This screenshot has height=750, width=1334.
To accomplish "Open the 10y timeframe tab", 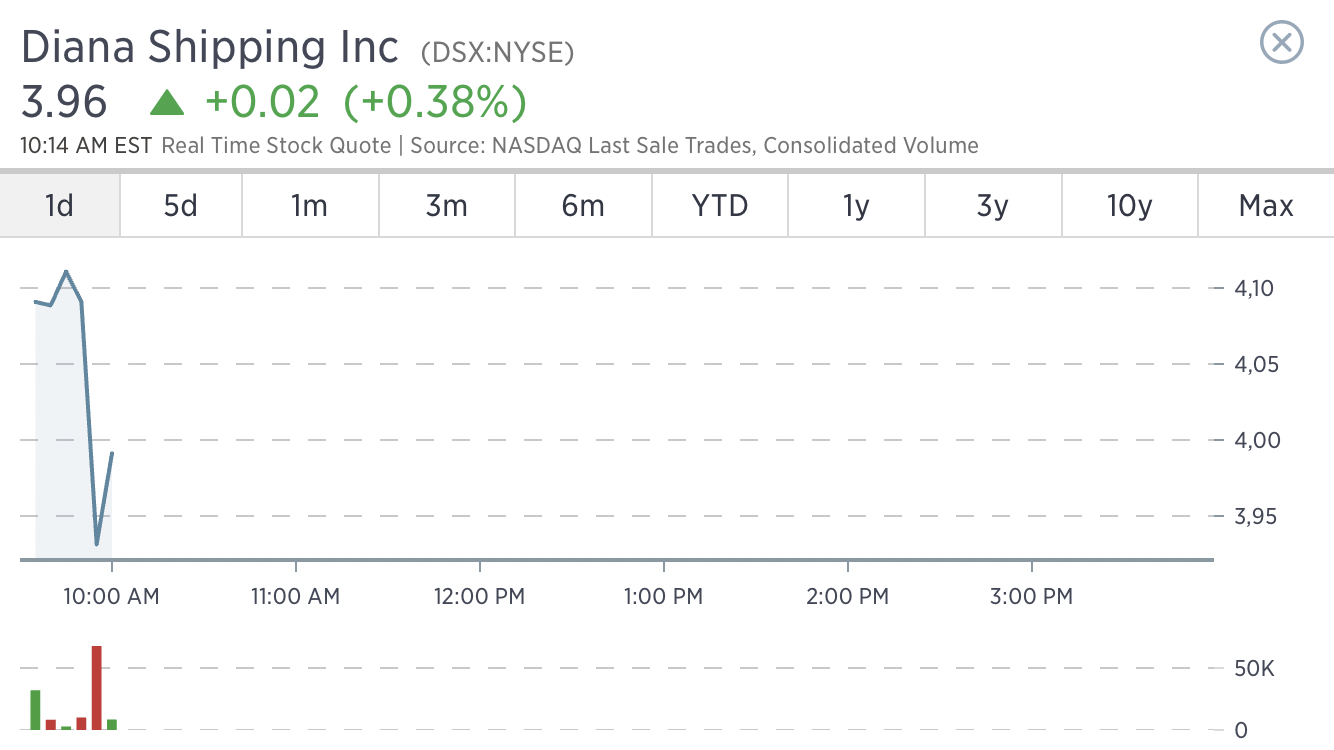I will [1130, 206].
